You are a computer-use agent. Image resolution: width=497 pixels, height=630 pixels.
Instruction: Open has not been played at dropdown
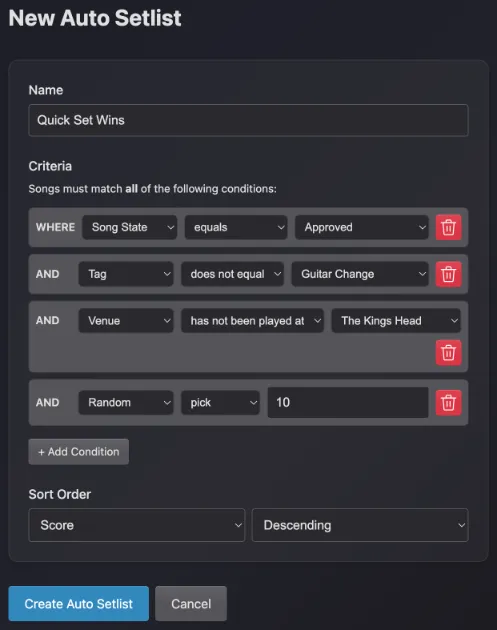point(252,321)
